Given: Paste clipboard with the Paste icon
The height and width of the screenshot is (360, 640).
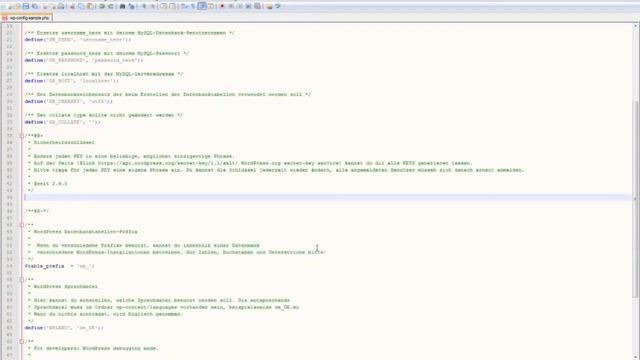Looking at the screenshot, I should [x=90, y=6].
